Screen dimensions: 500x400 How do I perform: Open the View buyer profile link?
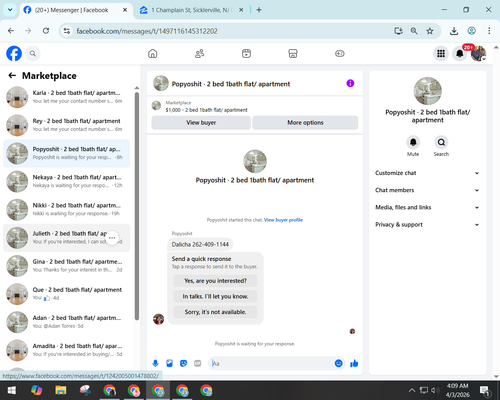[x=283, y=220]
